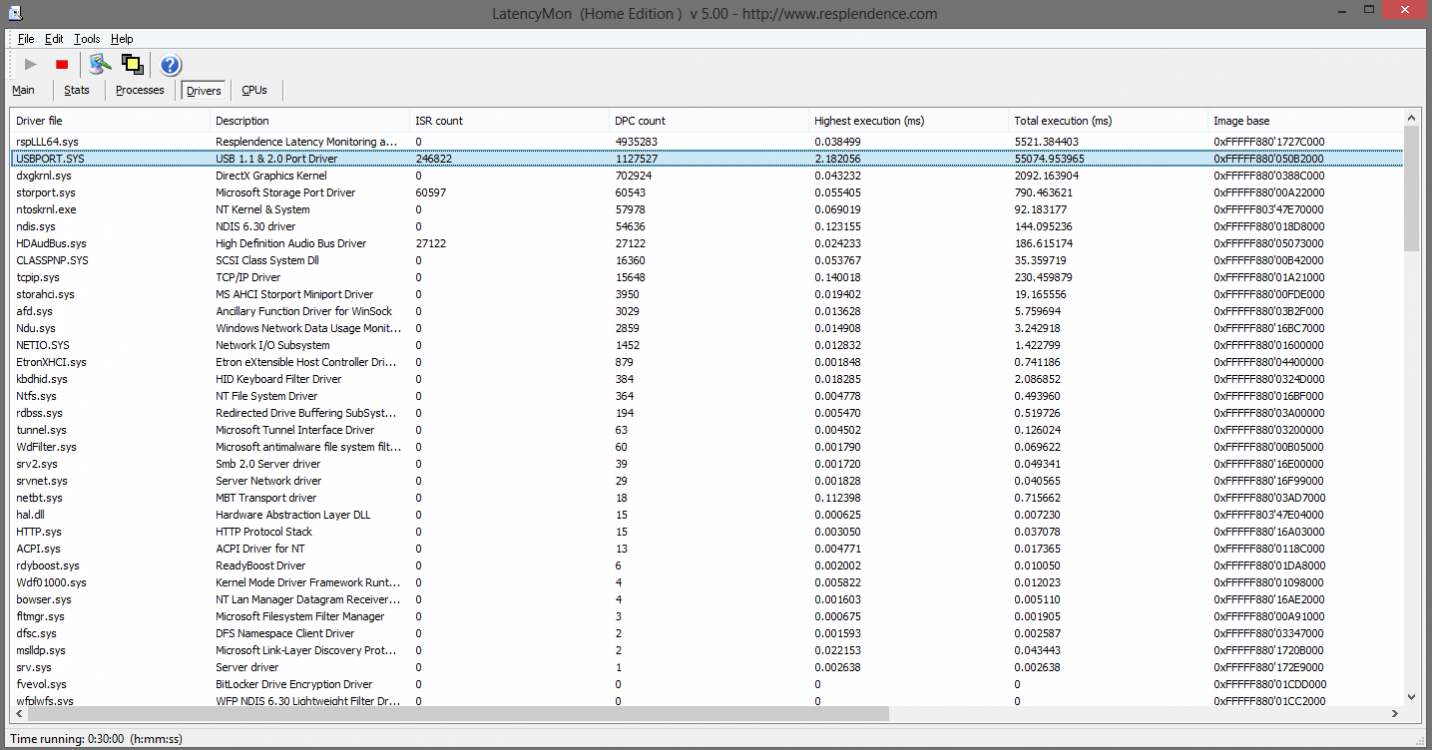Select the ACPI.sys driver row
This screenshot has height=750, width=1432.
click(x=707, y=549)
